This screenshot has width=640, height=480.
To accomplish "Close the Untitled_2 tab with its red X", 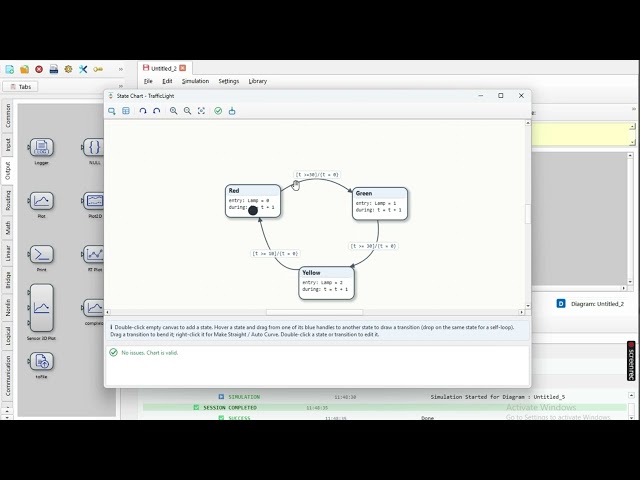I will [183, 68].
